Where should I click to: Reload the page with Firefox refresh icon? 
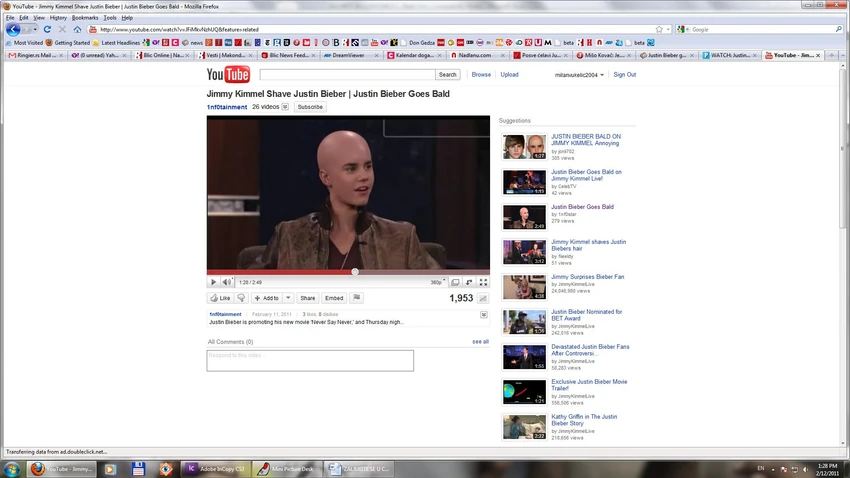coord(47,29)
